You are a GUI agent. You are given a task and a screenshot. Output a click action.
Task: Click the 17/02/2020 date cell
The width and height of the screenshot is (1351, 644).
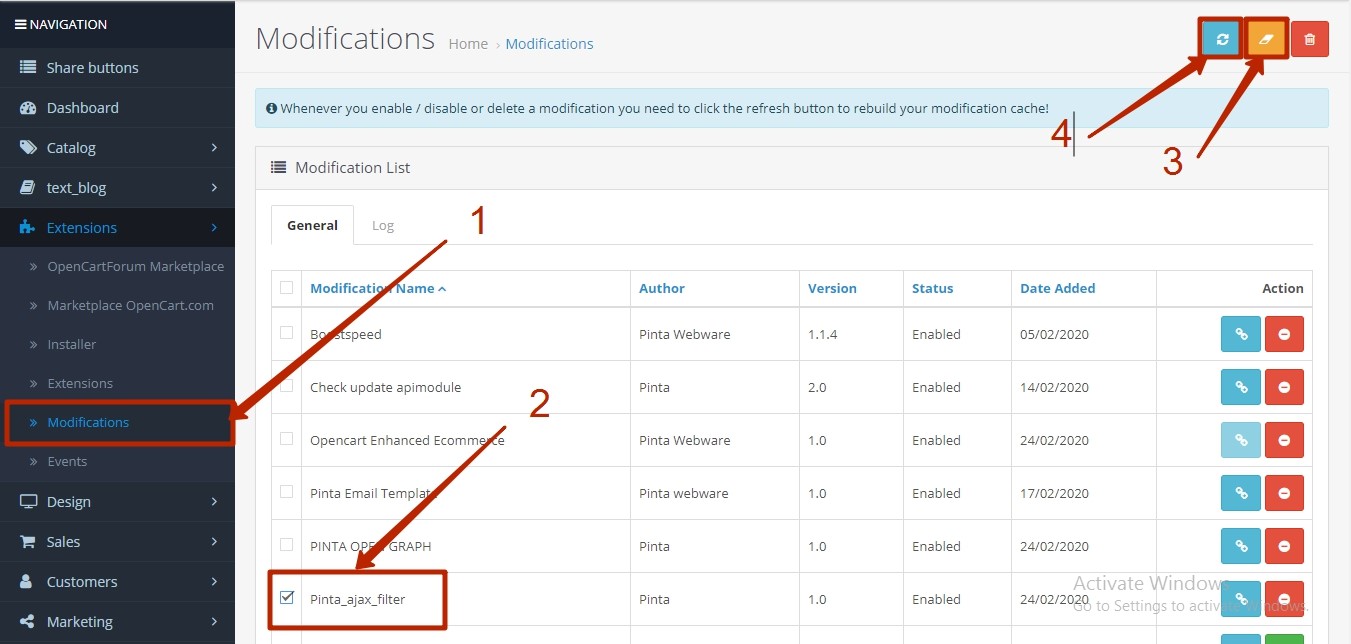1084,493
